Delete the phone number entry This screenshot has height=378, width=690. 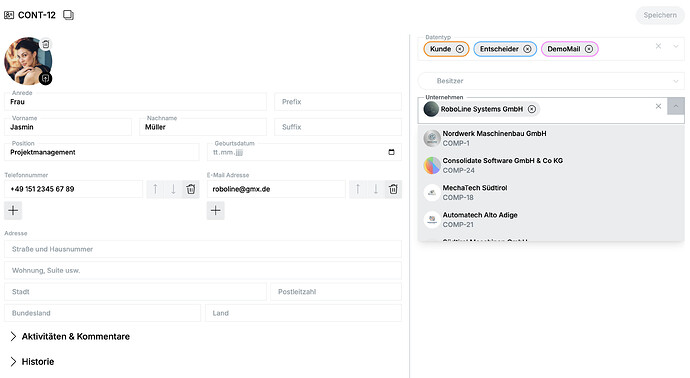click(191, 189)
